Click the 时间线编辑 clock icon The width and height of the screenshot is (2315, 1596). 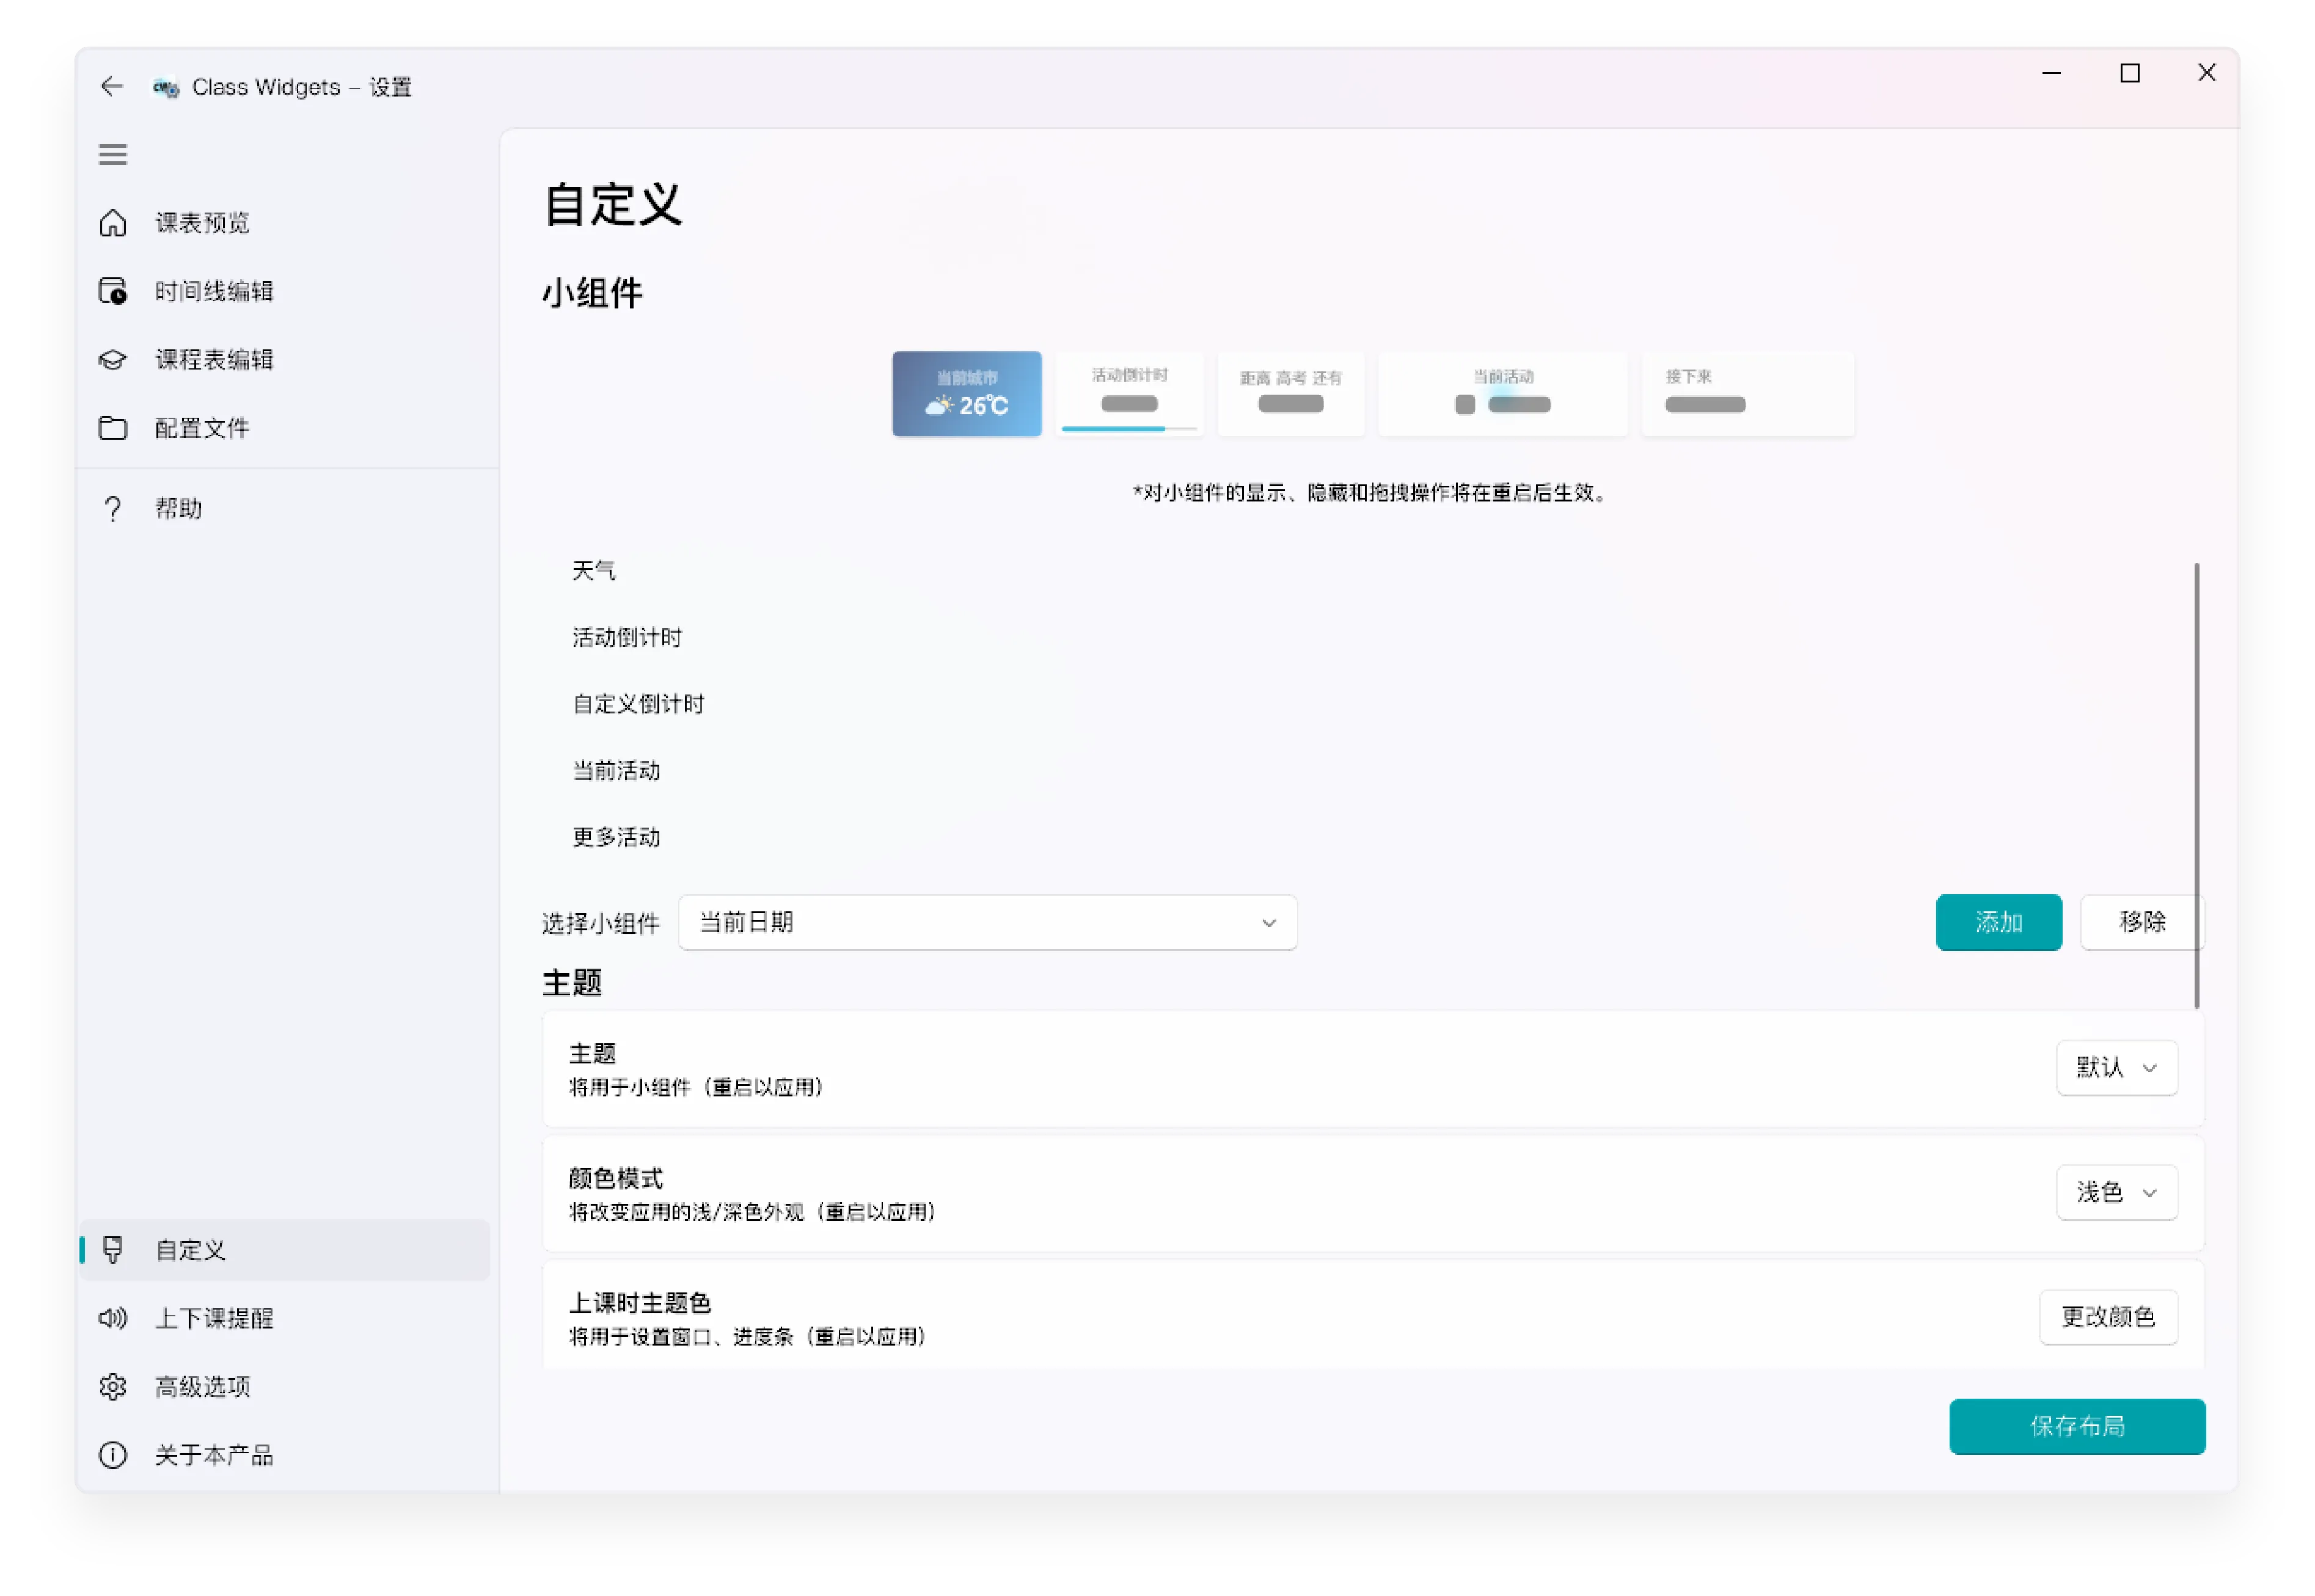tap(113, 291)
